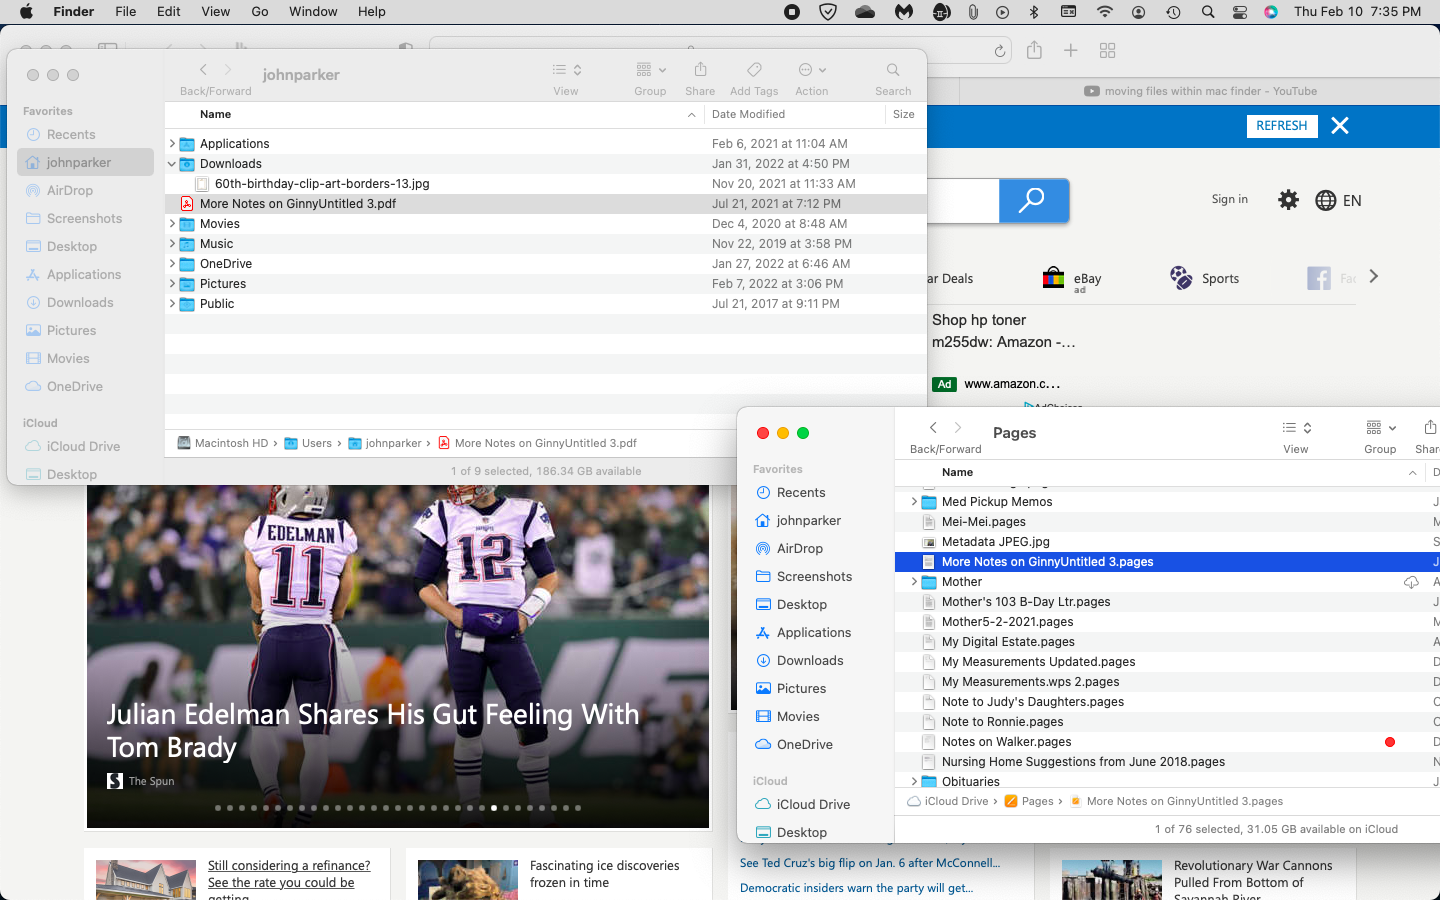
Task: Open Spotlight search in the menu bar
Action: (x=1208, y=12)
